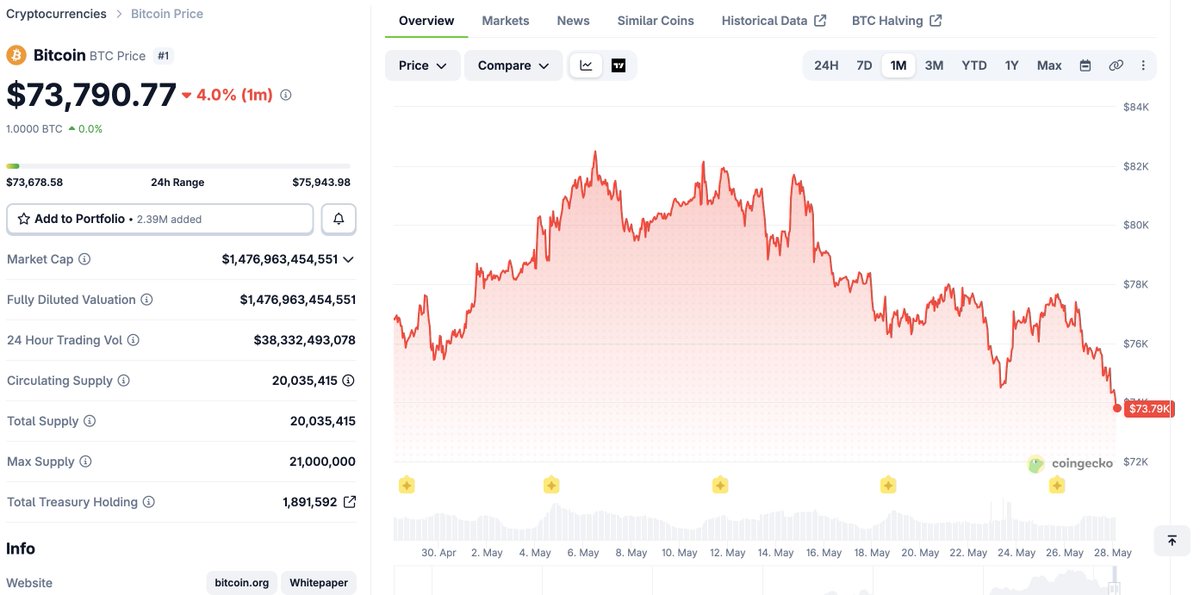
Task: Click the #1 rank badge
Action: pyautogui.click(x=164, y=56)
